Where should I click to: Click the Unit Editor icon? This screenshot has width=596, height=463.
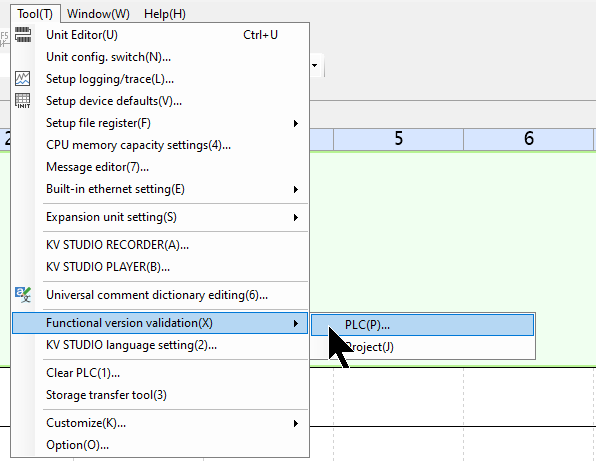point(23,35)
